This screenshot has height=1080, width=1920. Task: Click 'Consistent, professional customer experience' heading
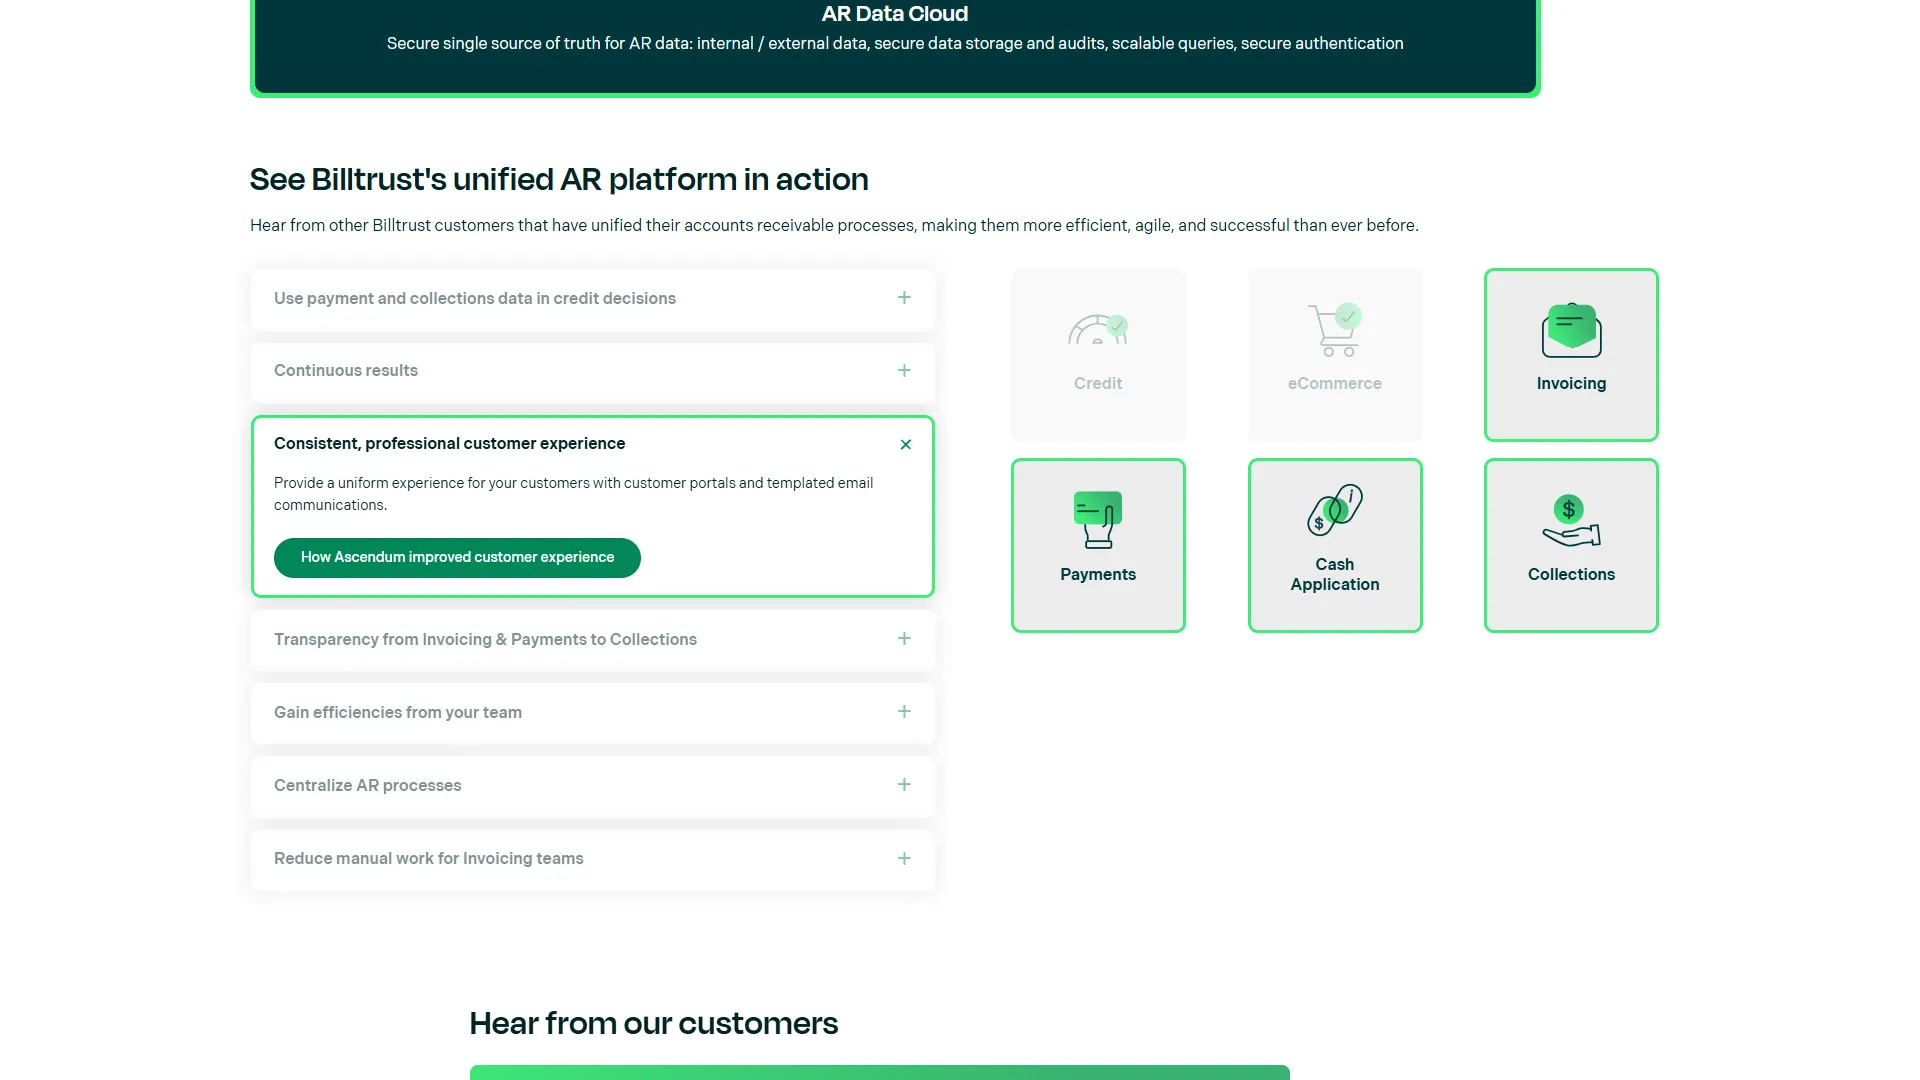(449, 444)
